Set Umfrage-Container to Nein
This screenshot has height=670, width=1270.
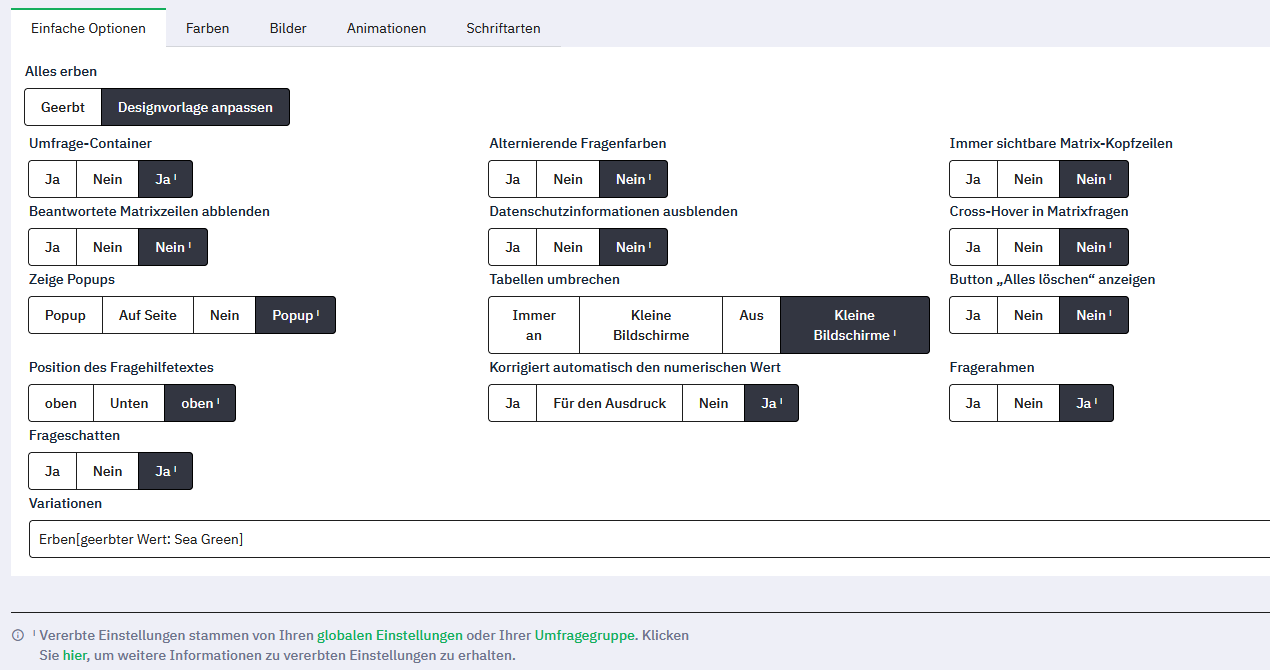(107, 179)
